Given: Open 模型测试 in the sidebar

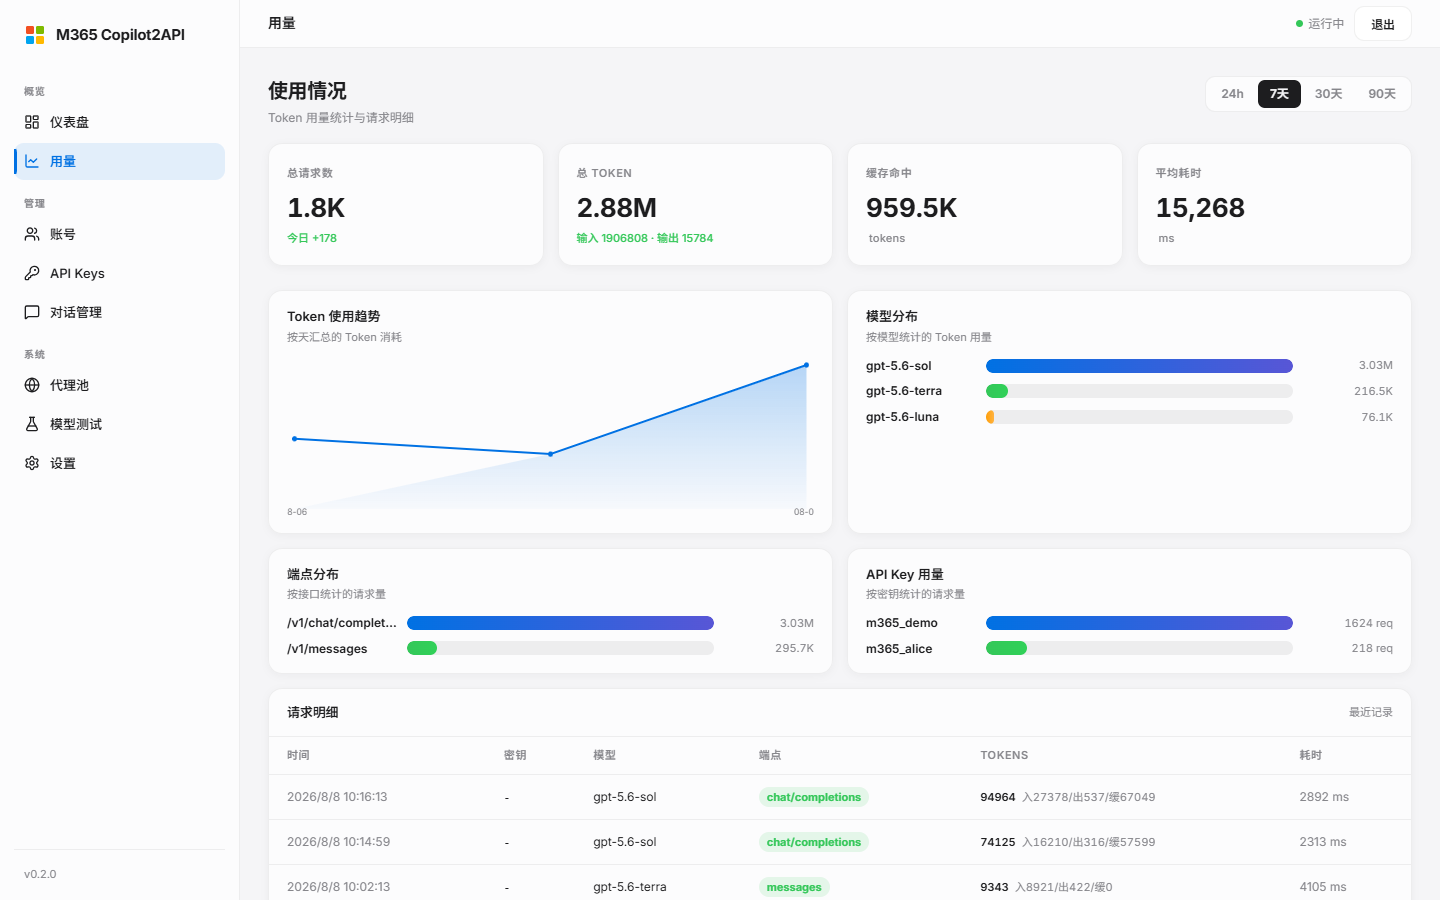Looking at the screenshot, I should click(x=119, y=424).
